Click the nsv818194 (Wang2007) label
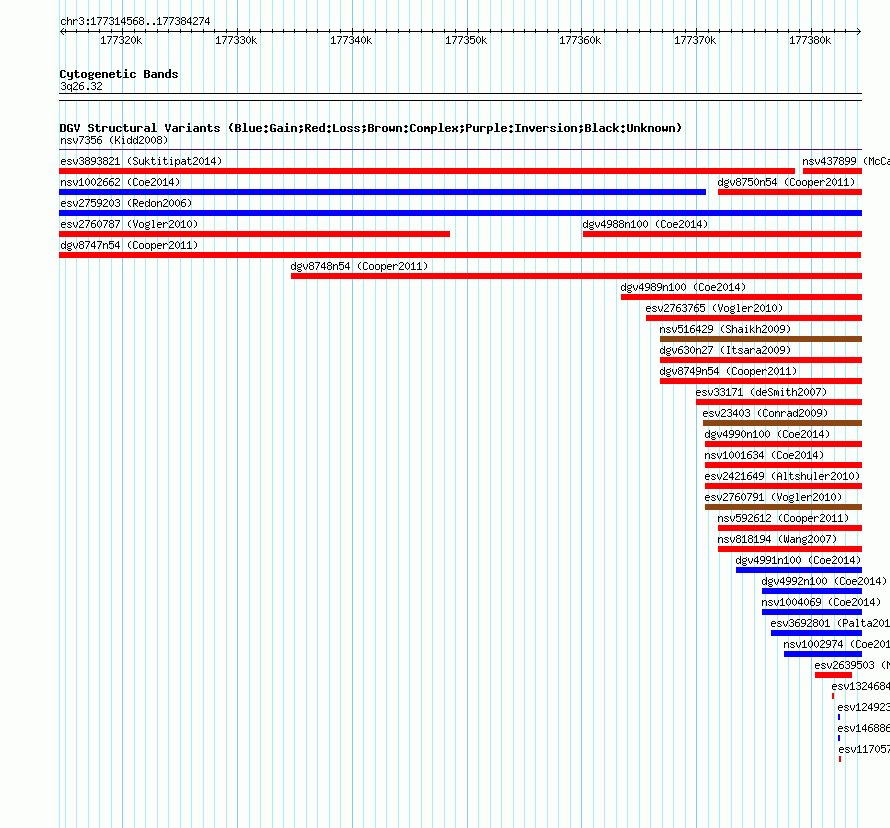The image size is (890, 828). tap(777, 539)
